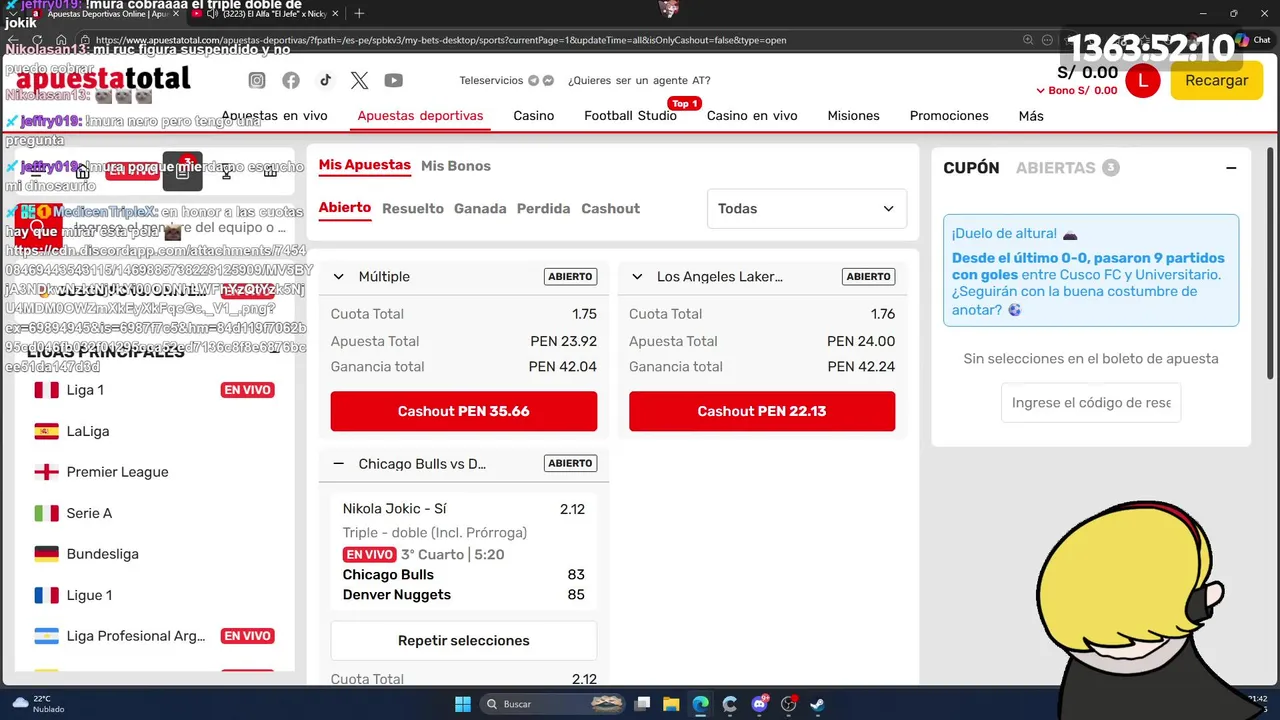Open the bet slip icon with badge 3

(183, 171)
